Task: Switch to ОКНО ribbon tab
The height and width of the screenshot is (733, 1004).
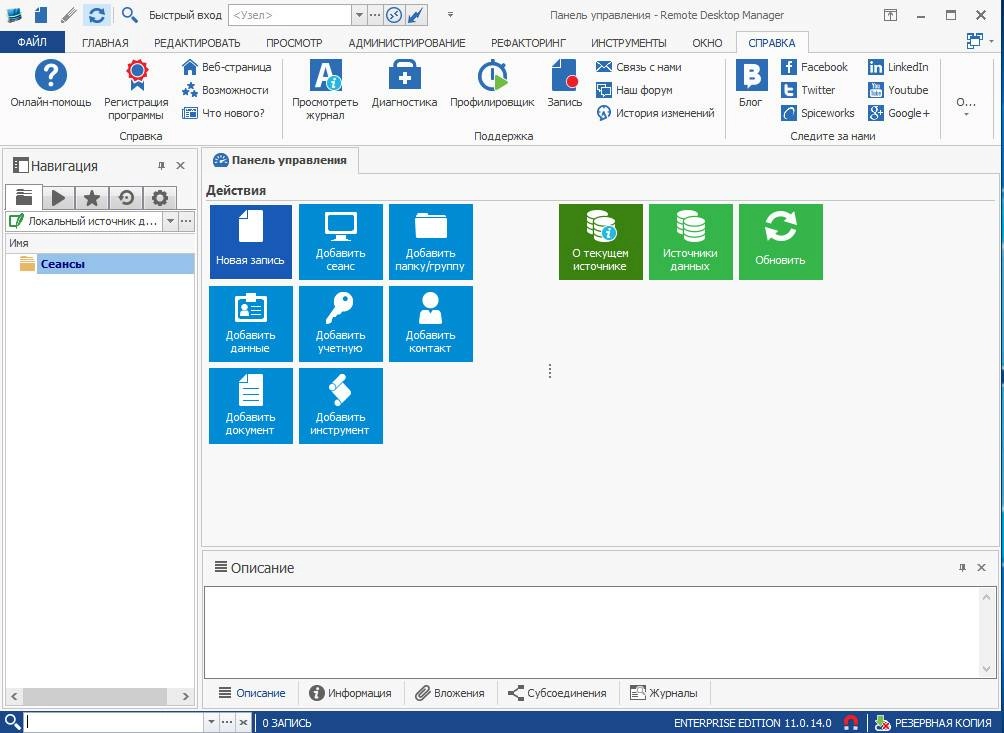Action: (x=707, y=43)
